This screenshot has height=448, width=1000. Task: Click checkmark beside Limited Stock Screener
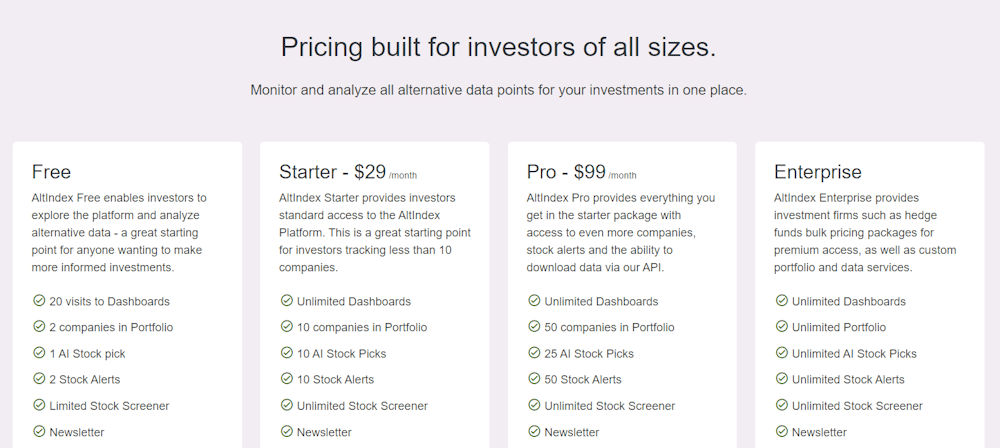[x=39, y=405]
